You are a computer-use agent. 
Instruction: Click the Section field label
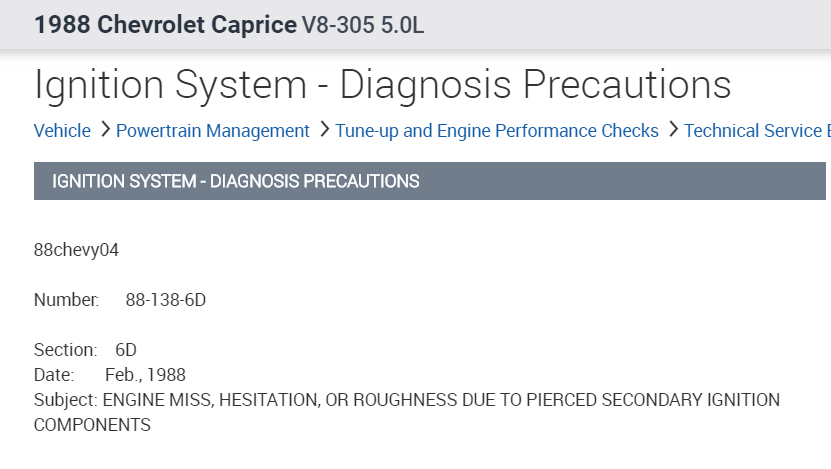pos(65,350)
